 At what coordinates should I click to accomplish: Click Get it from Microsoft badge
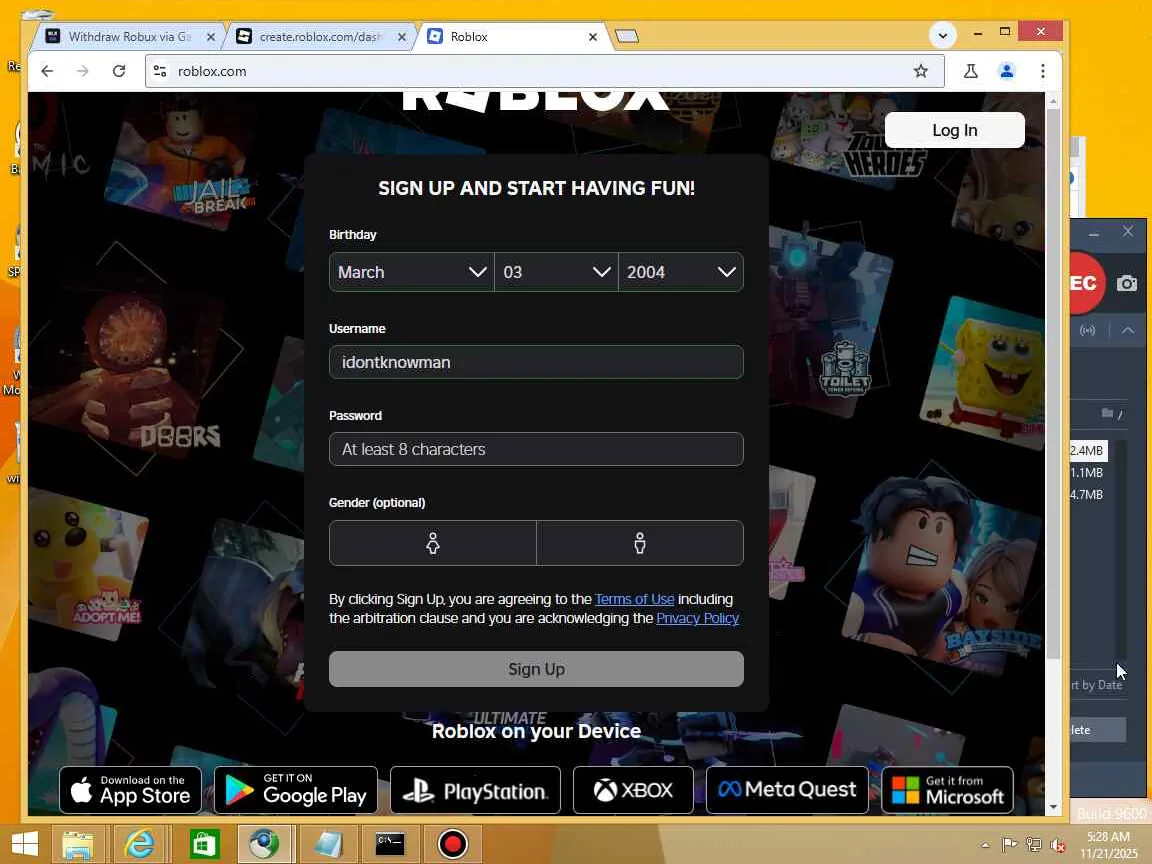(947, 790)
